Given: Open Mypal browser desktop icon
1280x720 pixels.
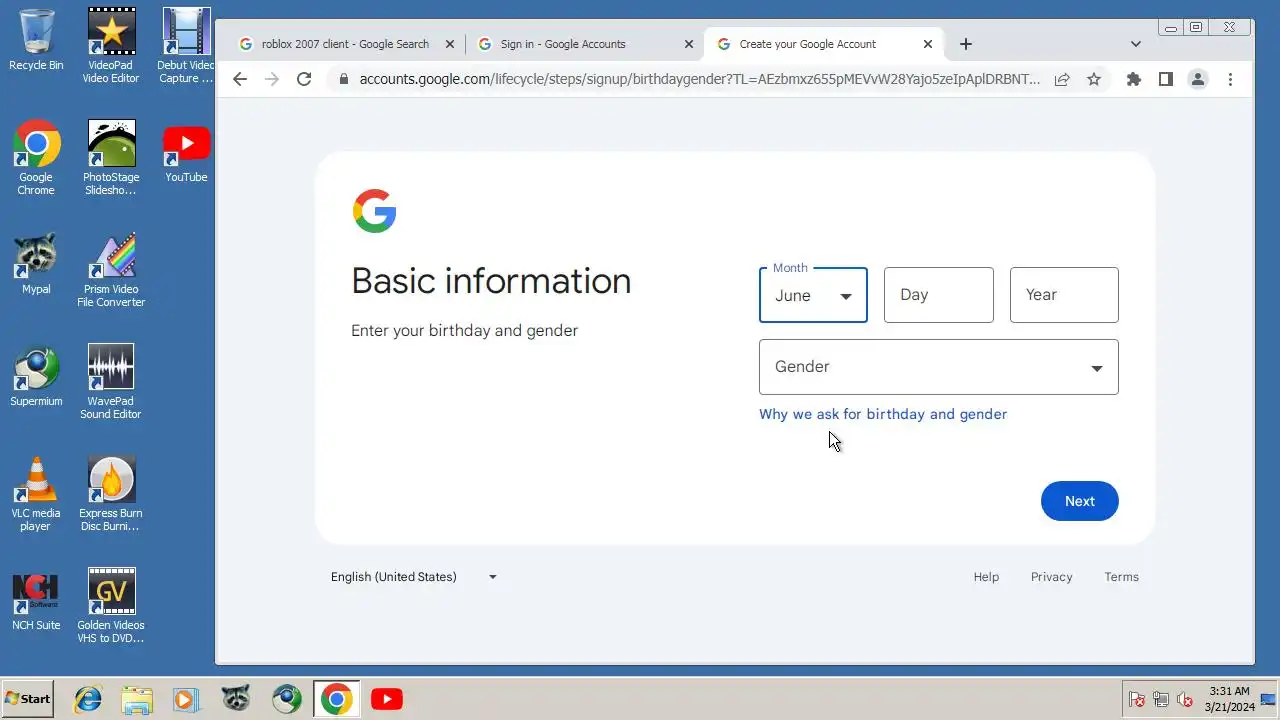Looking at the screenshot, I should (36, 264).
